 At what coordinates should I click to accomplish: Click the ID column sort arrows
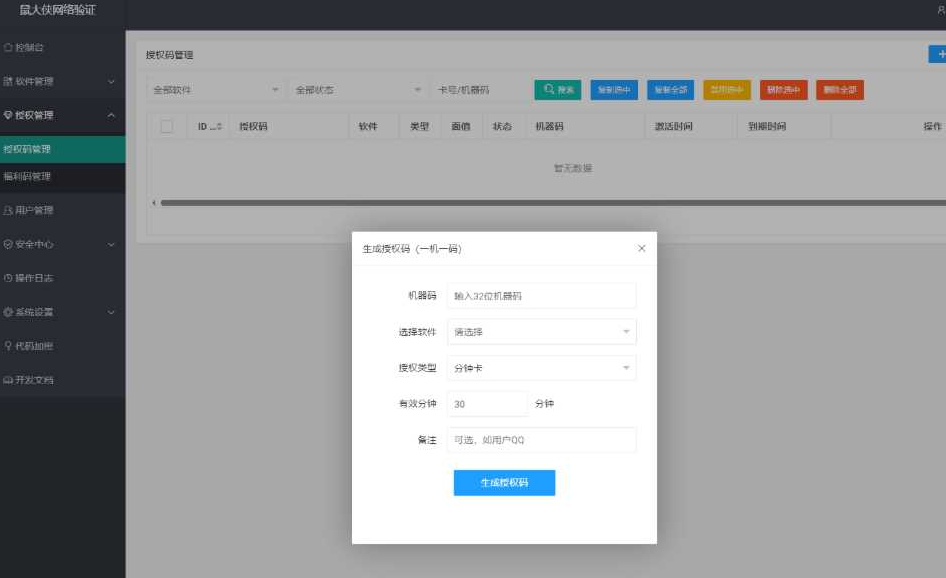coord(220,126)
